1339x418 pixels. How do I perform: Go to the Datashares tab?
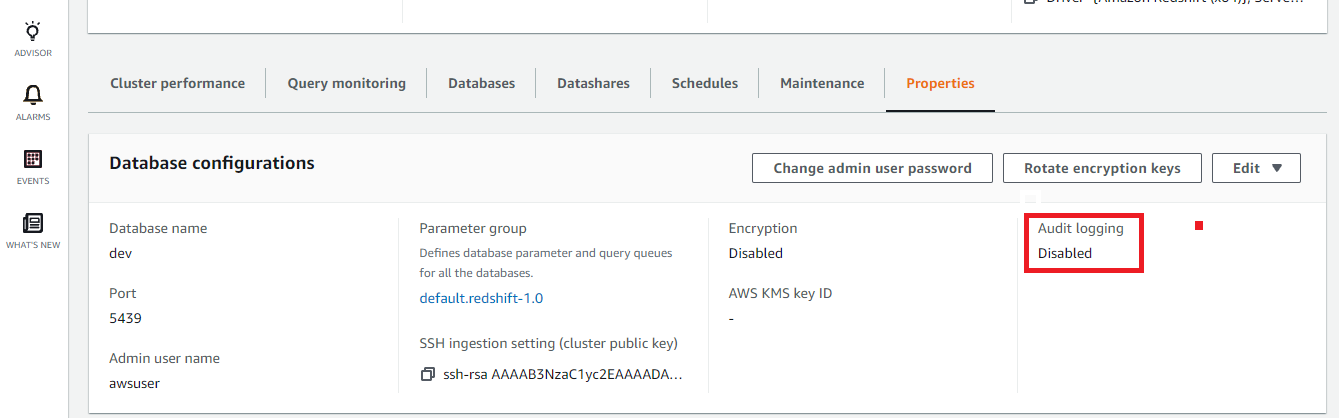[x=593, y=83]
